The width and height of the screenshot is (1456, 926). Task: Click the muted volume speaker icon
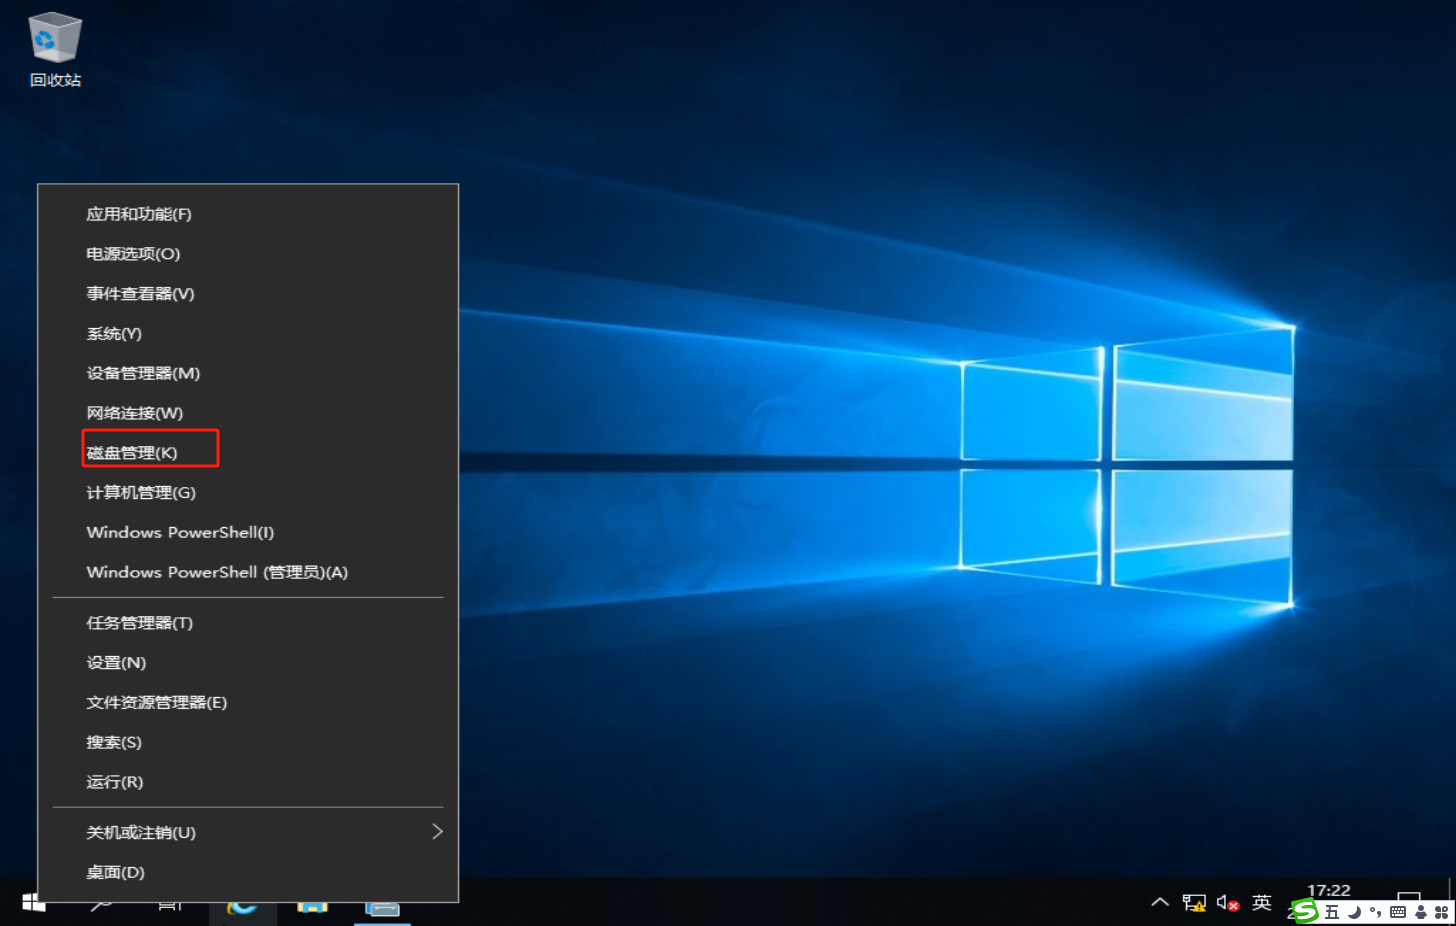(x=1227, y=903)
